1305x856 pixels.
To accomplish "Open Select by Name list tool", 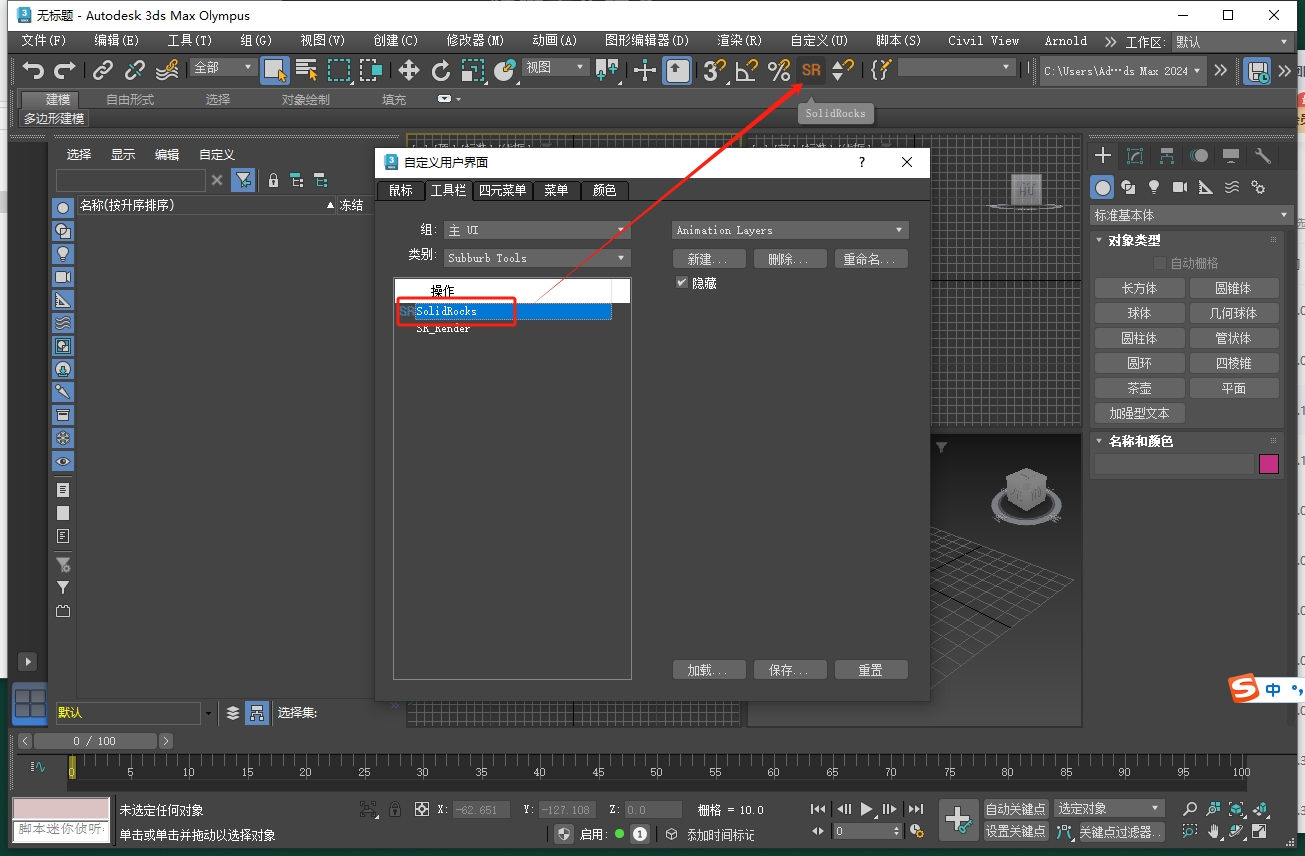I will click(307, 70).
